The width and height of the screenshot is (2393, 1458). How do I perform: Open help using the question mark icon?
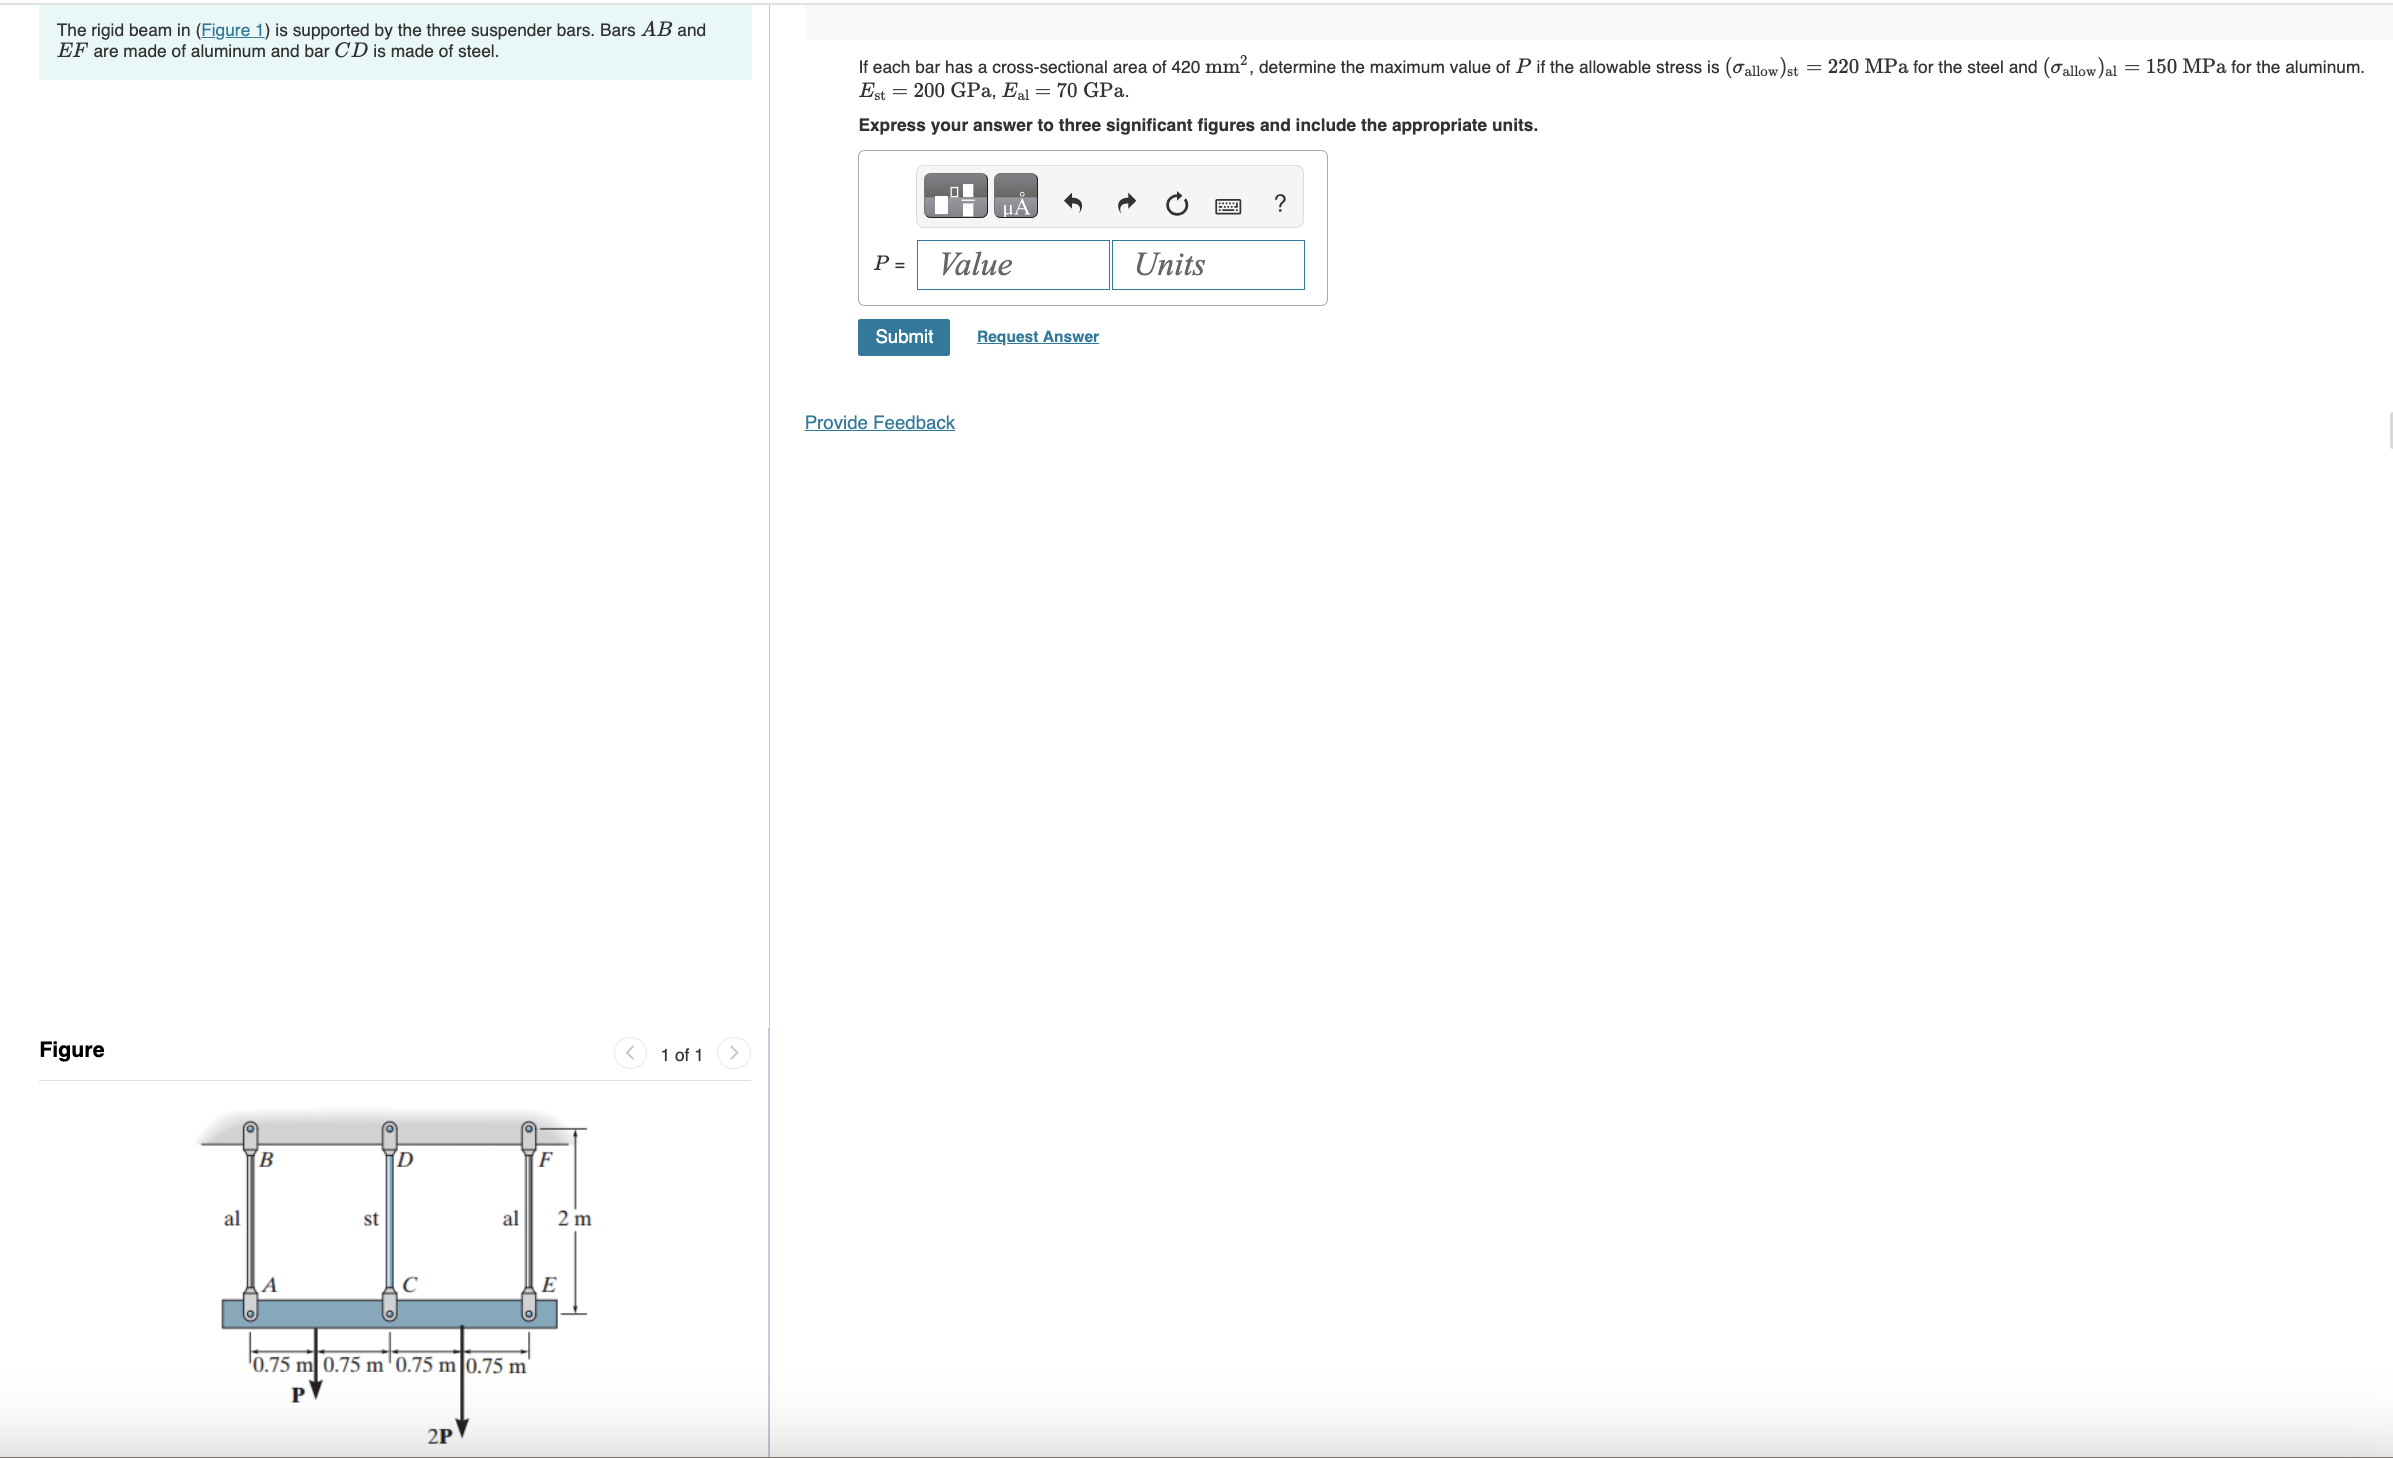coord(1280,204)
